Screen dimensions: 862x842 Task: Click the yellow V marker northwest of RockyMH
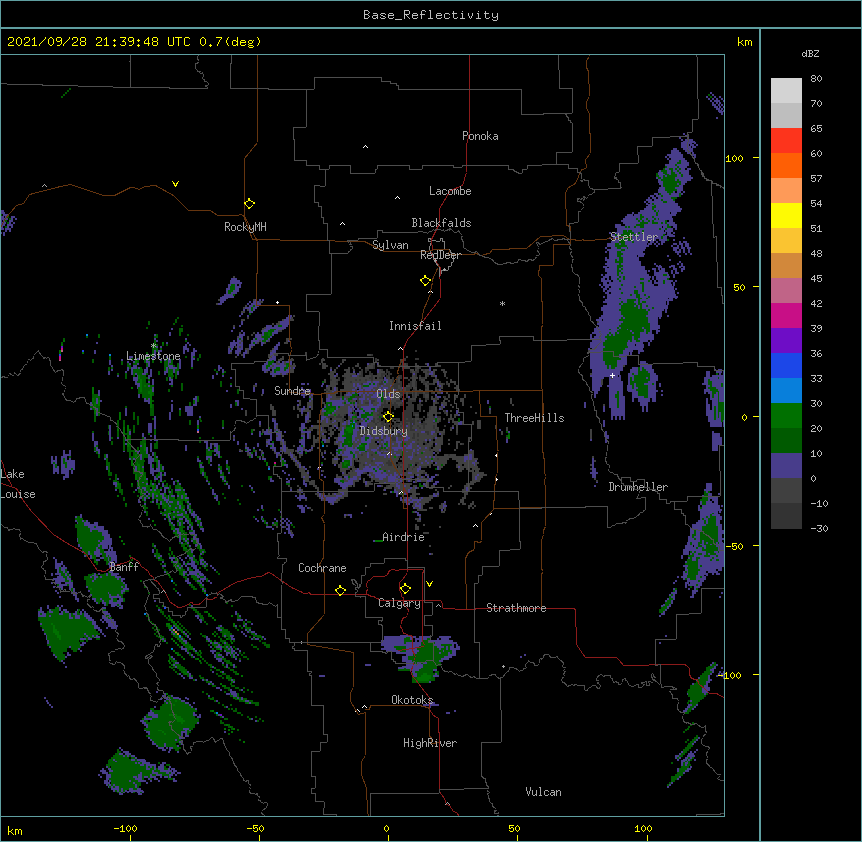coord(175,184)
